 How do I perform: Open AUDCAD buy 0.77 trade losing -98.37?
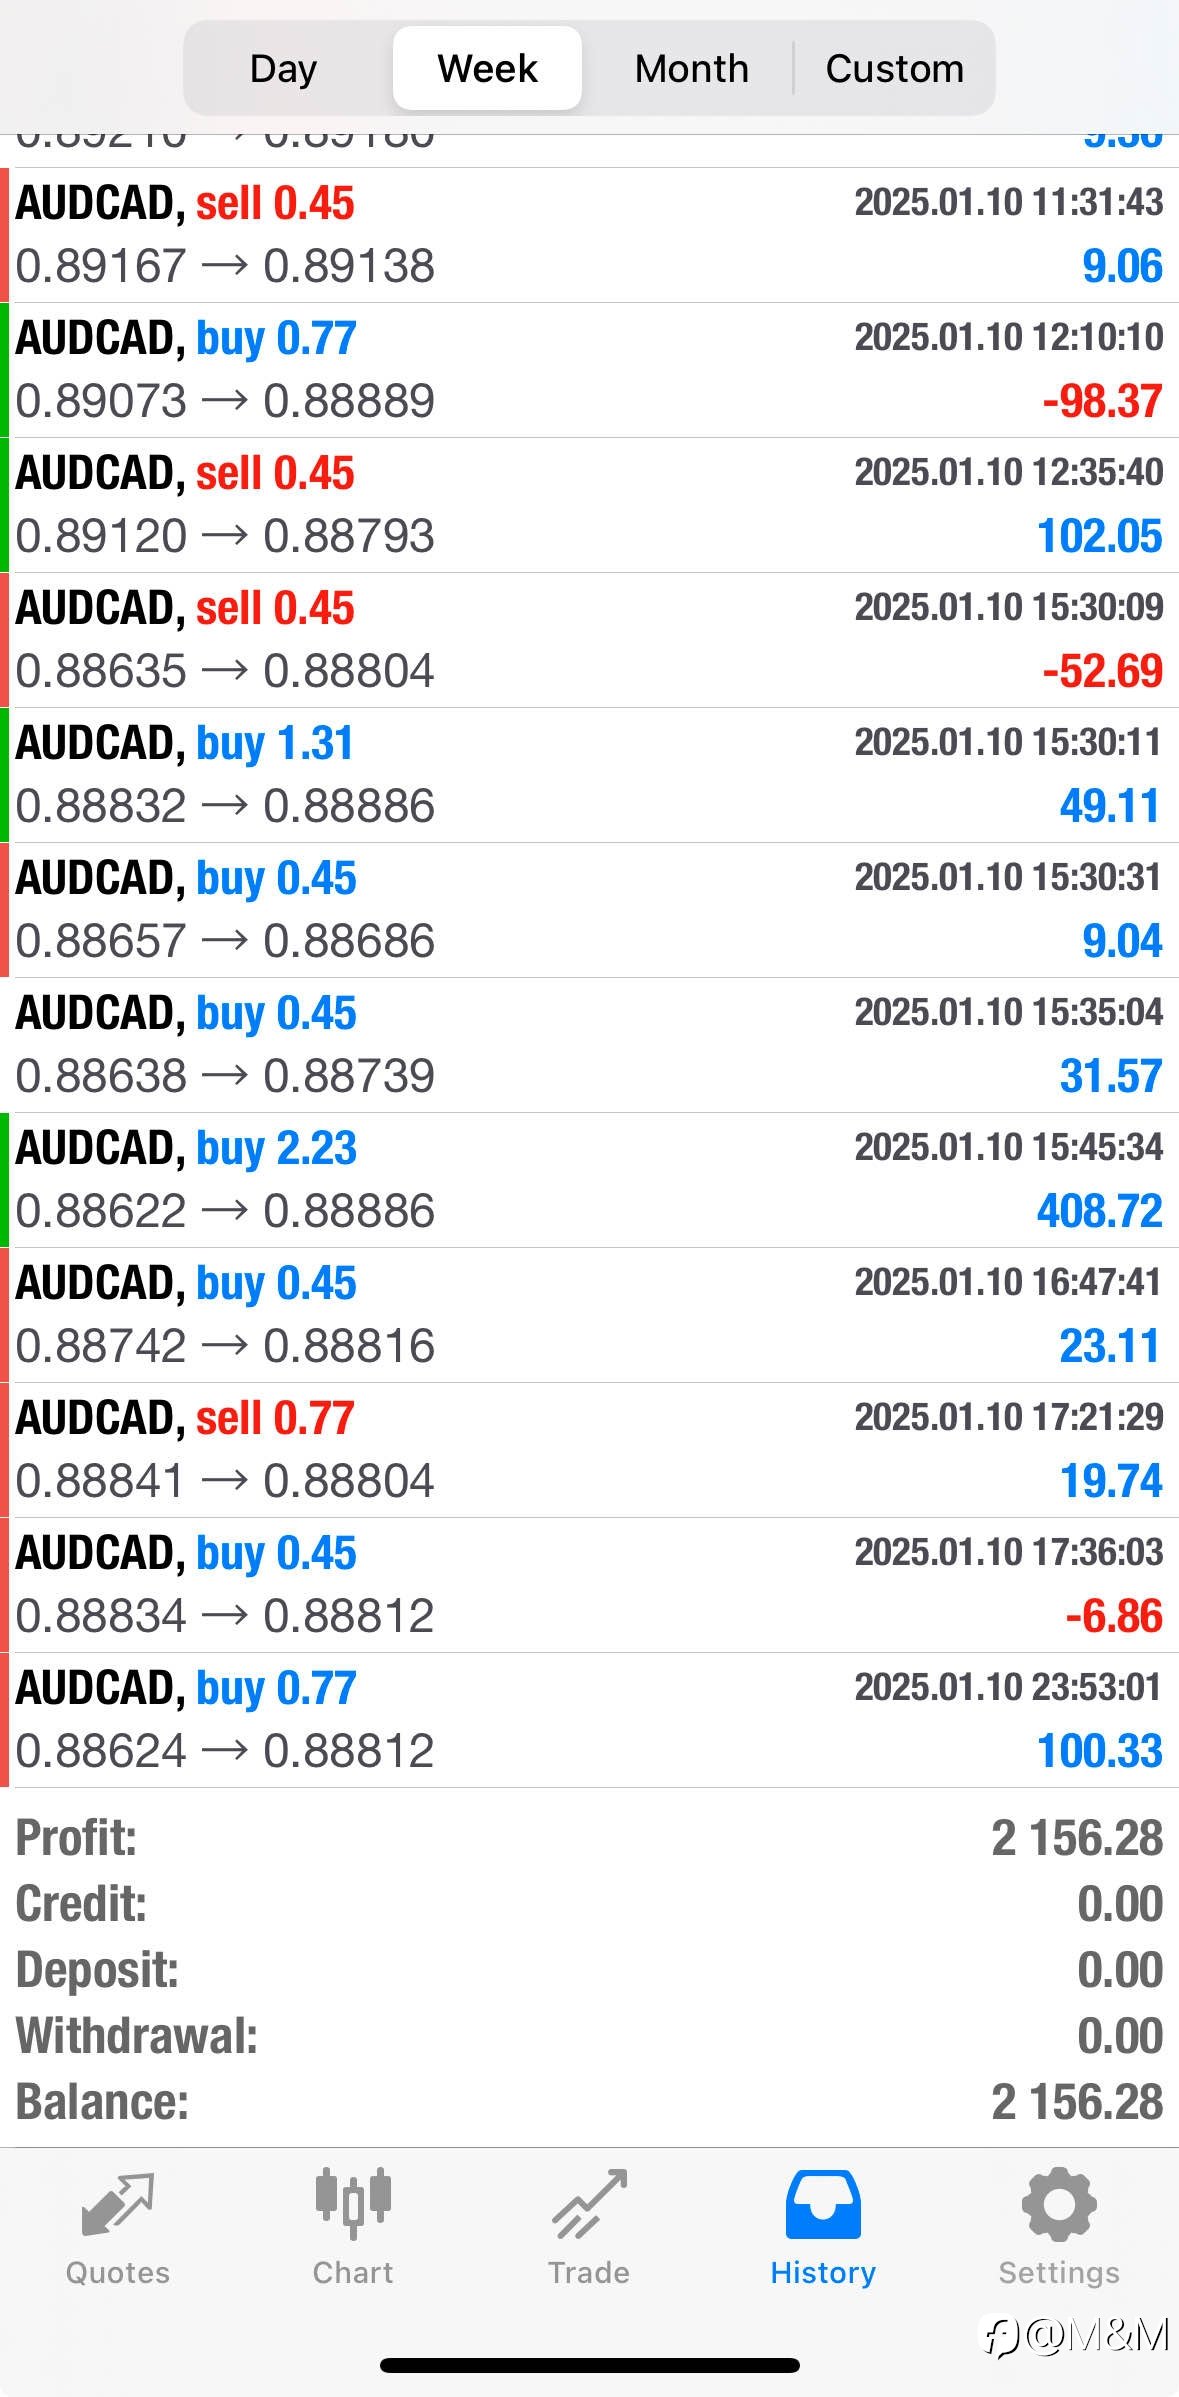click(589, 370)
